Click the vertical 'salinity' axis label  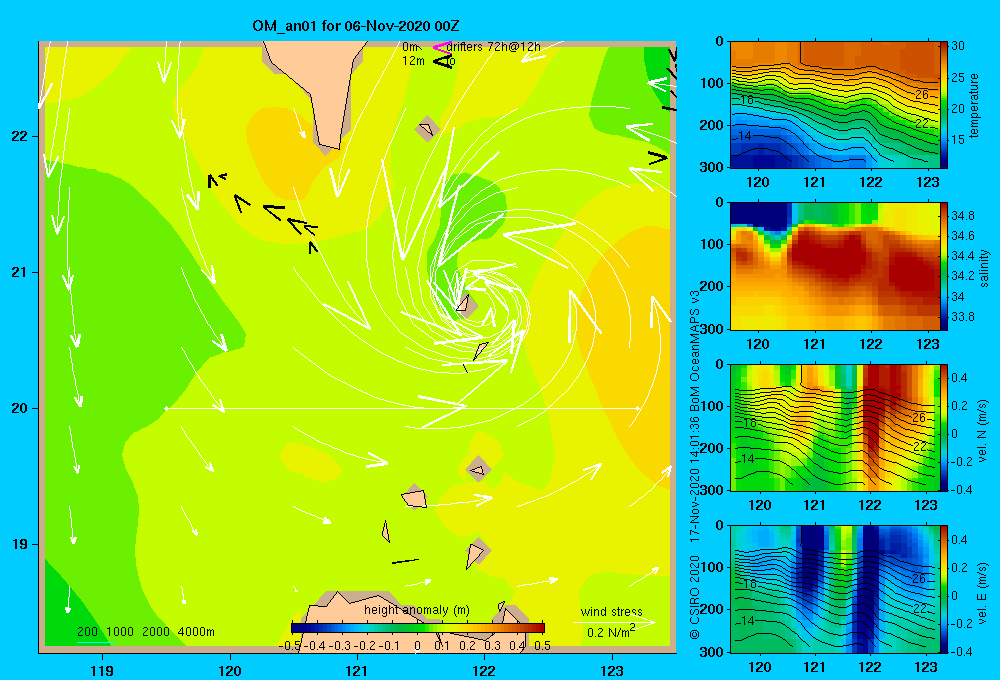tap(983, 268)
